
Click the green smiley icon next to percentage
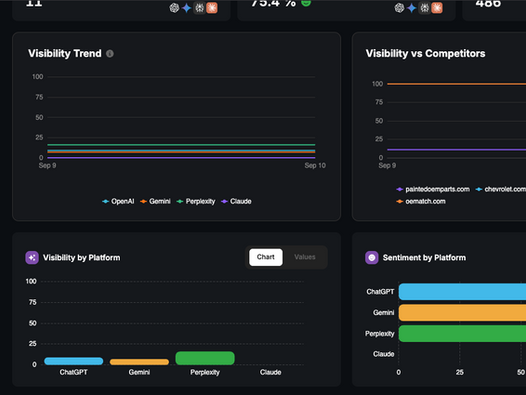click(x=306, y=3)
